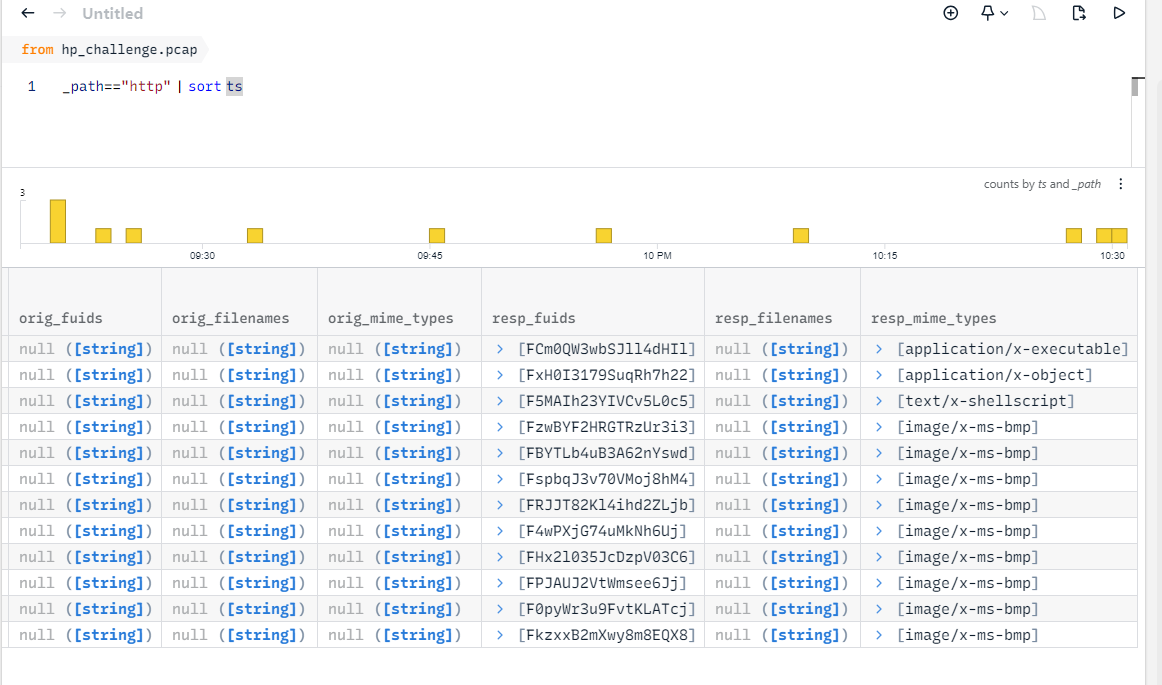Click the Untitled query title

112,14
